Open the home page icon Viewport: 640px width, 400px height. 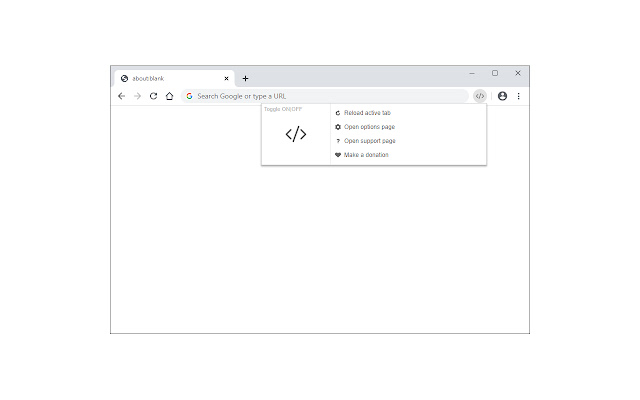(169, 96)
